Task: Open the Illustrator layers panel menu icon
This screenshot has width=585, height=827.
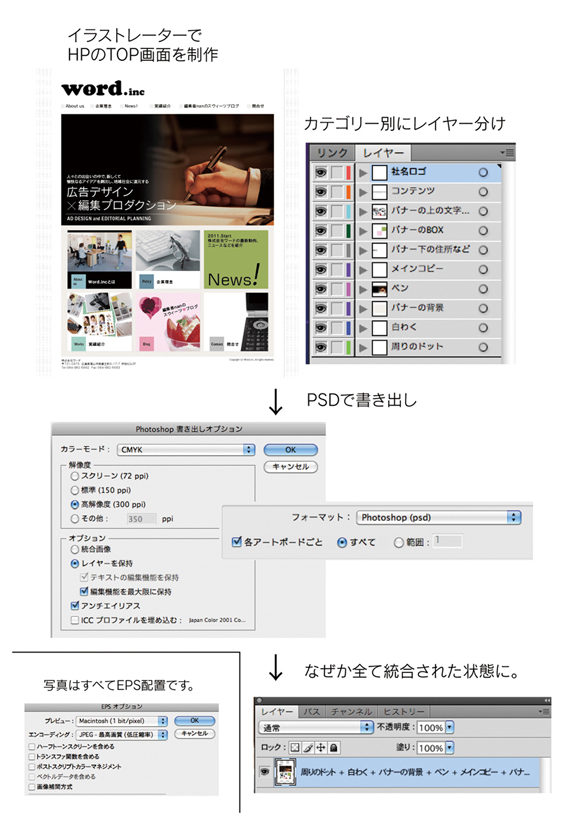Action: [507, 153]
